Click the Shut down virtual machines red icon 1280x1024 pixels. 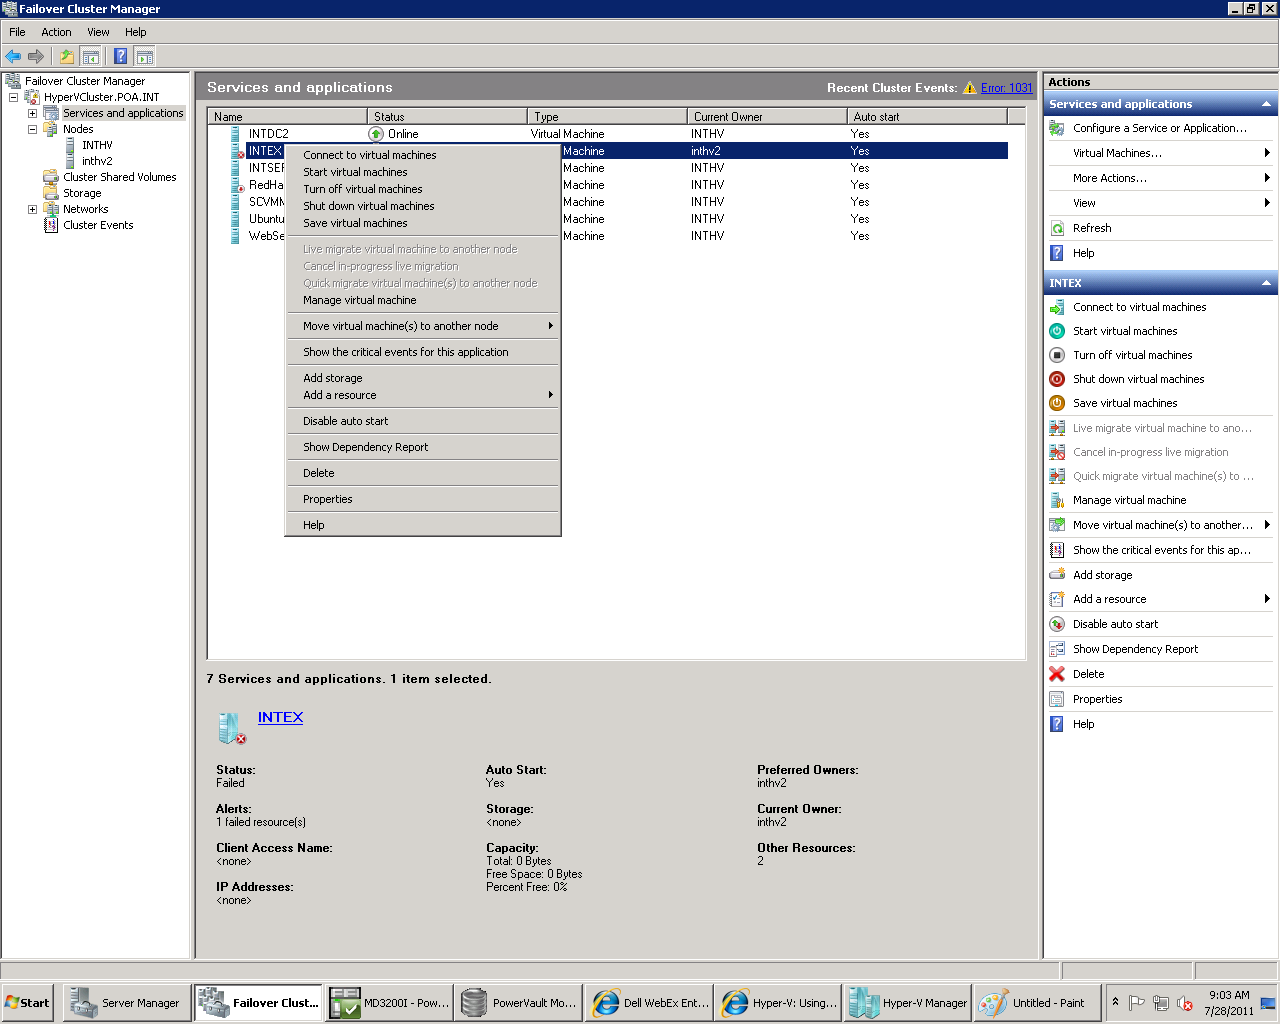click(x=1057, y=379)
